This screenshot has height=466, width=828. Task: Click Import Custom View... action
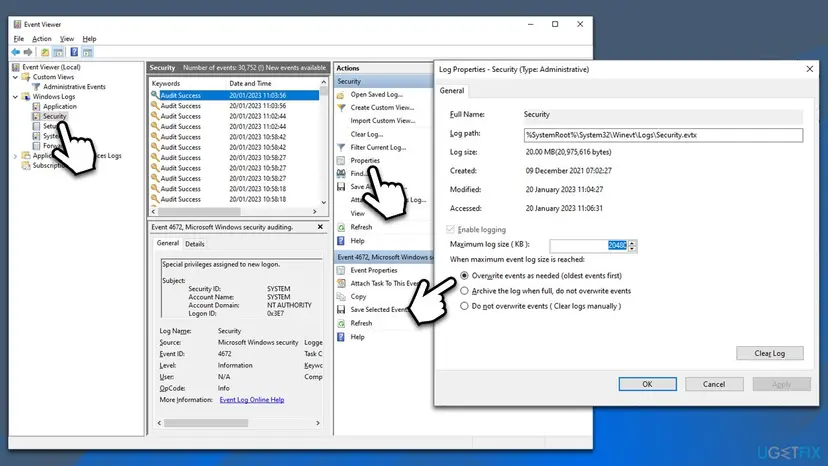(383, 121)
